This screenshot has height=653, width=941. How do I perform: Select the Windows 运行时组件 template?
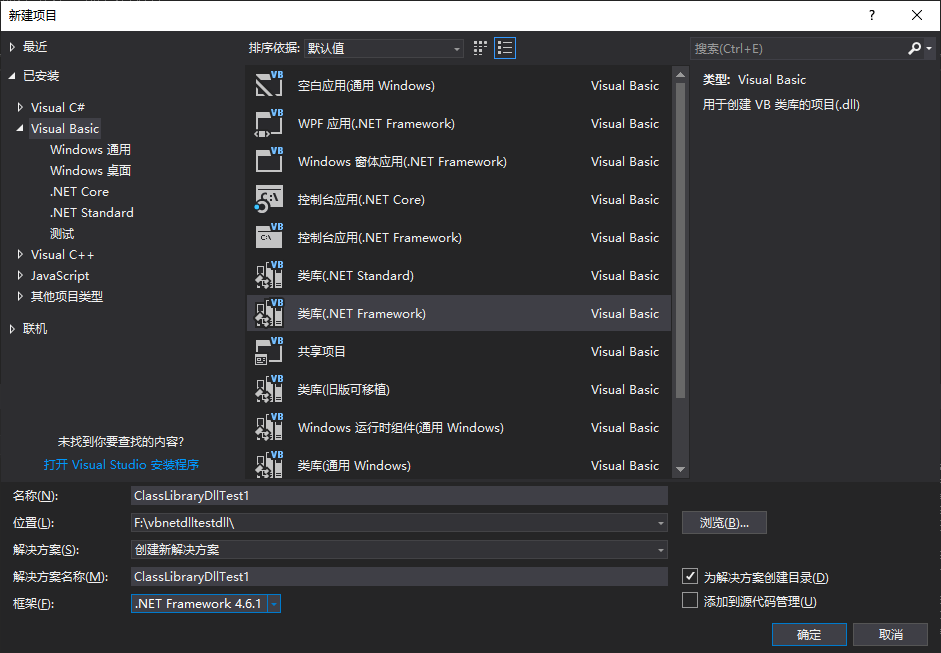(x=400, y=427)
